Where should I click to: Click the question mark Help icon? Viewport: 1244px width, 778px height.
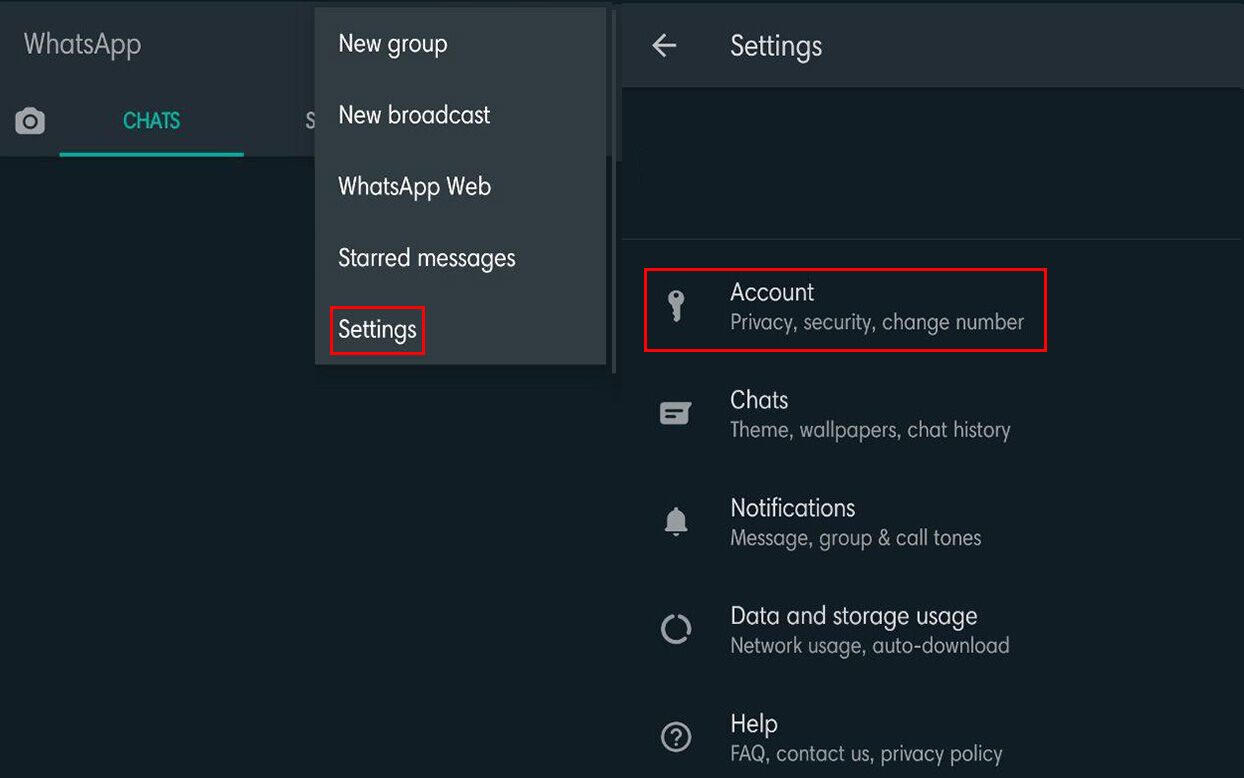[676, 738]
